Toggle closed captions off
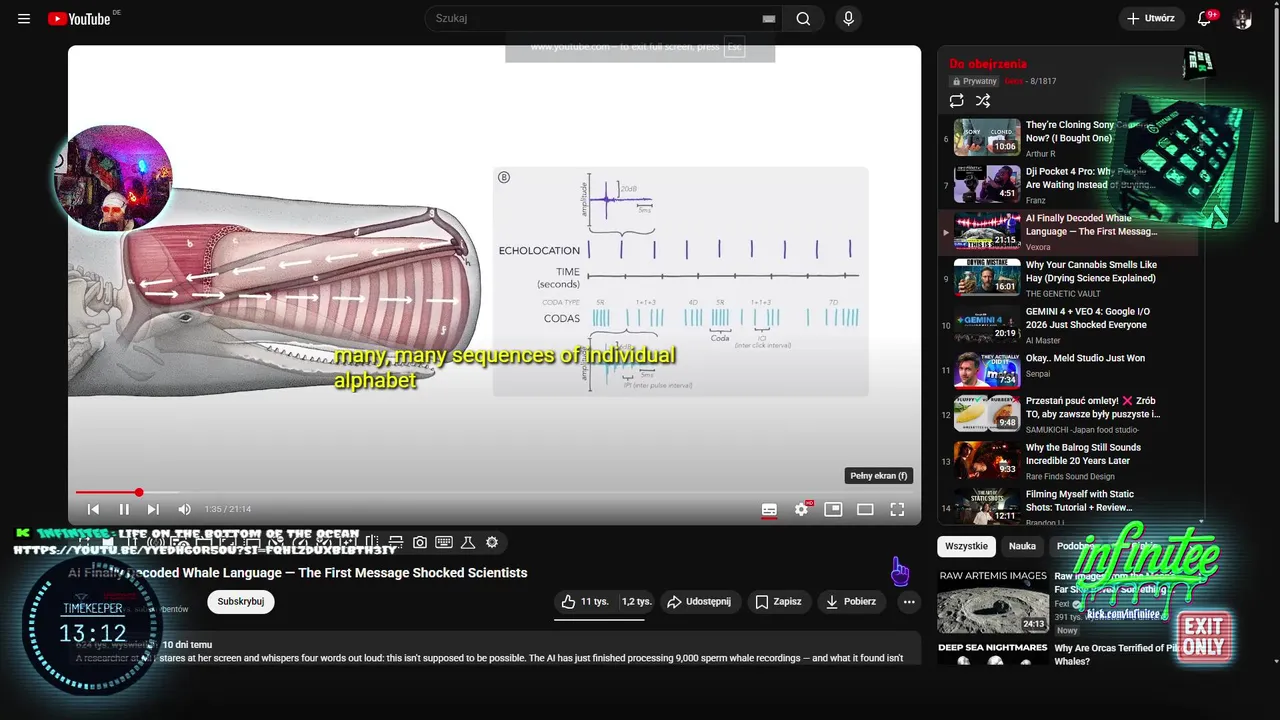 (769, 509)
